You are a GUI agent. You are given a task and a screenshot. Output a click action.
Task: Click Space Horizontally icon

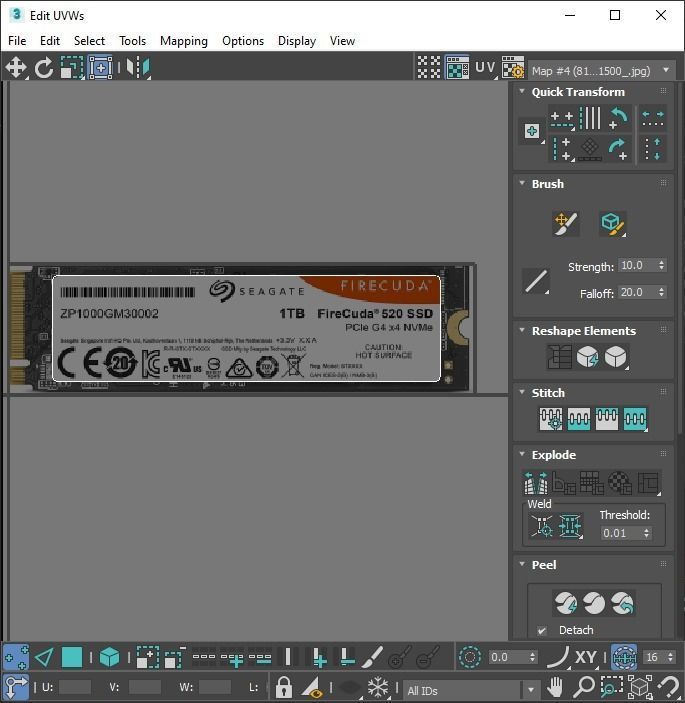[653, 118]
